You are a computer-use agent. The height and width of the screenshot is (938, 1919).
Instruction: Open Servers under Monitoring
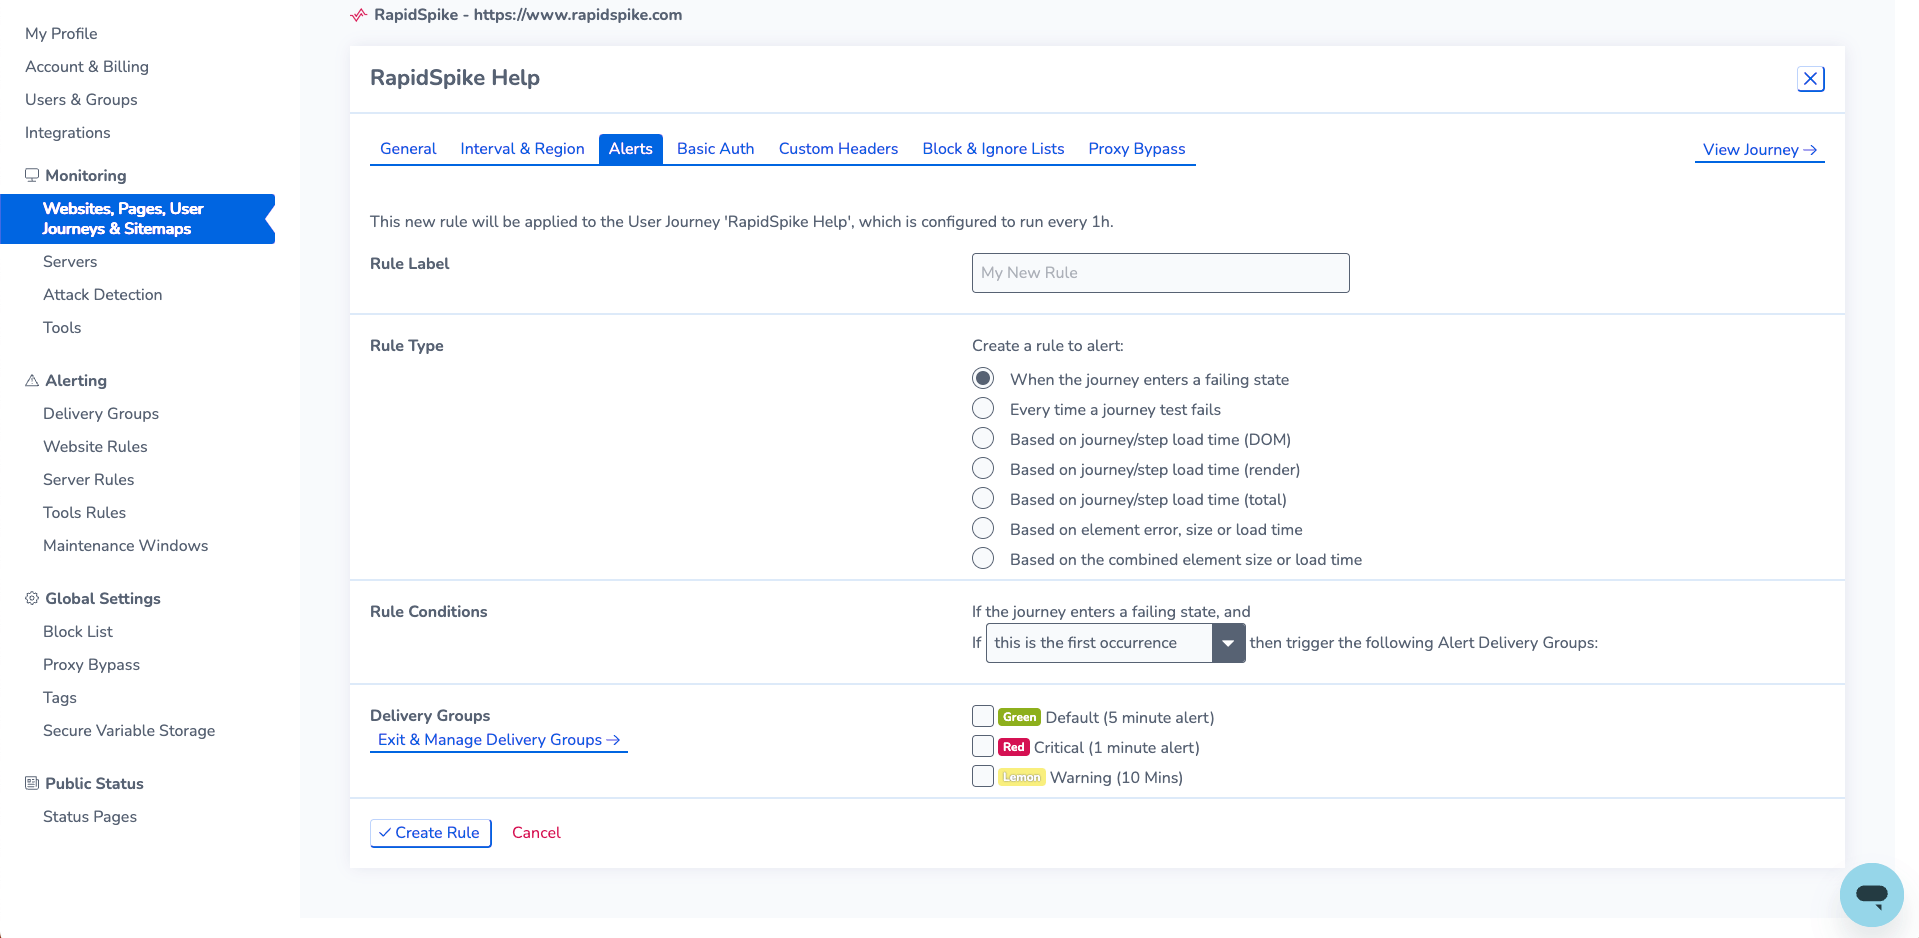pyautogui.click(x=70, y=262)
